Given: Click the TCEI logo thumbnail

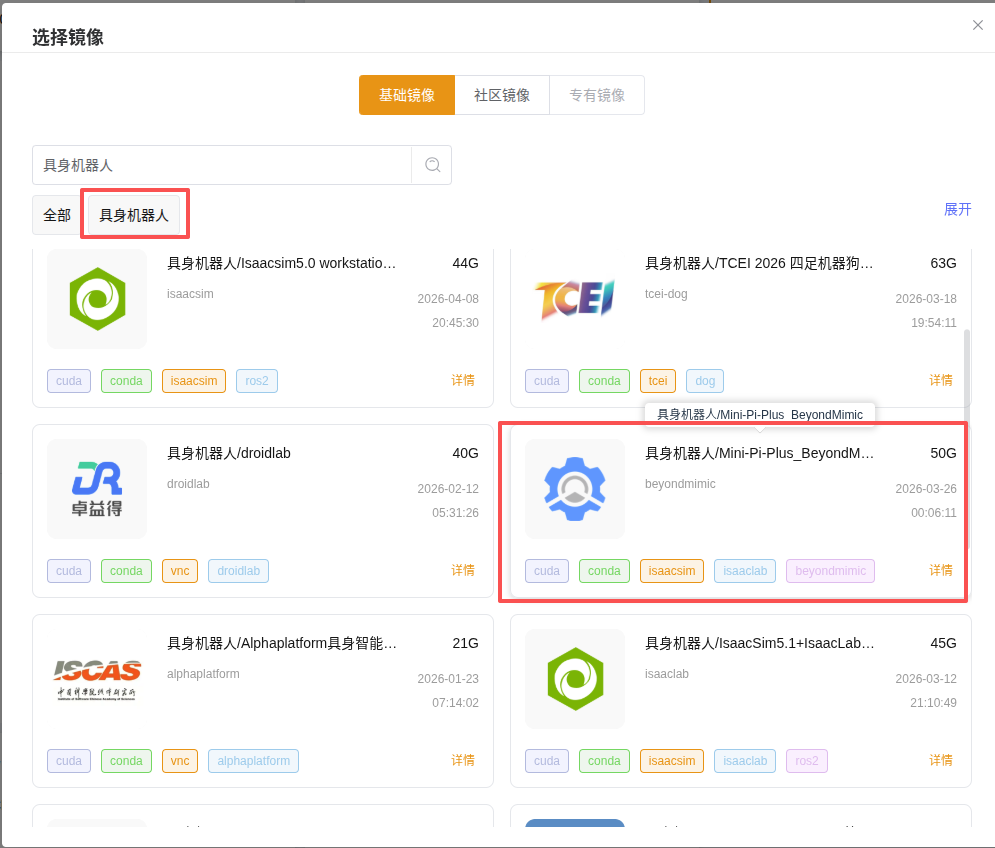Looking at the screenshot, I should pos(575,298).
